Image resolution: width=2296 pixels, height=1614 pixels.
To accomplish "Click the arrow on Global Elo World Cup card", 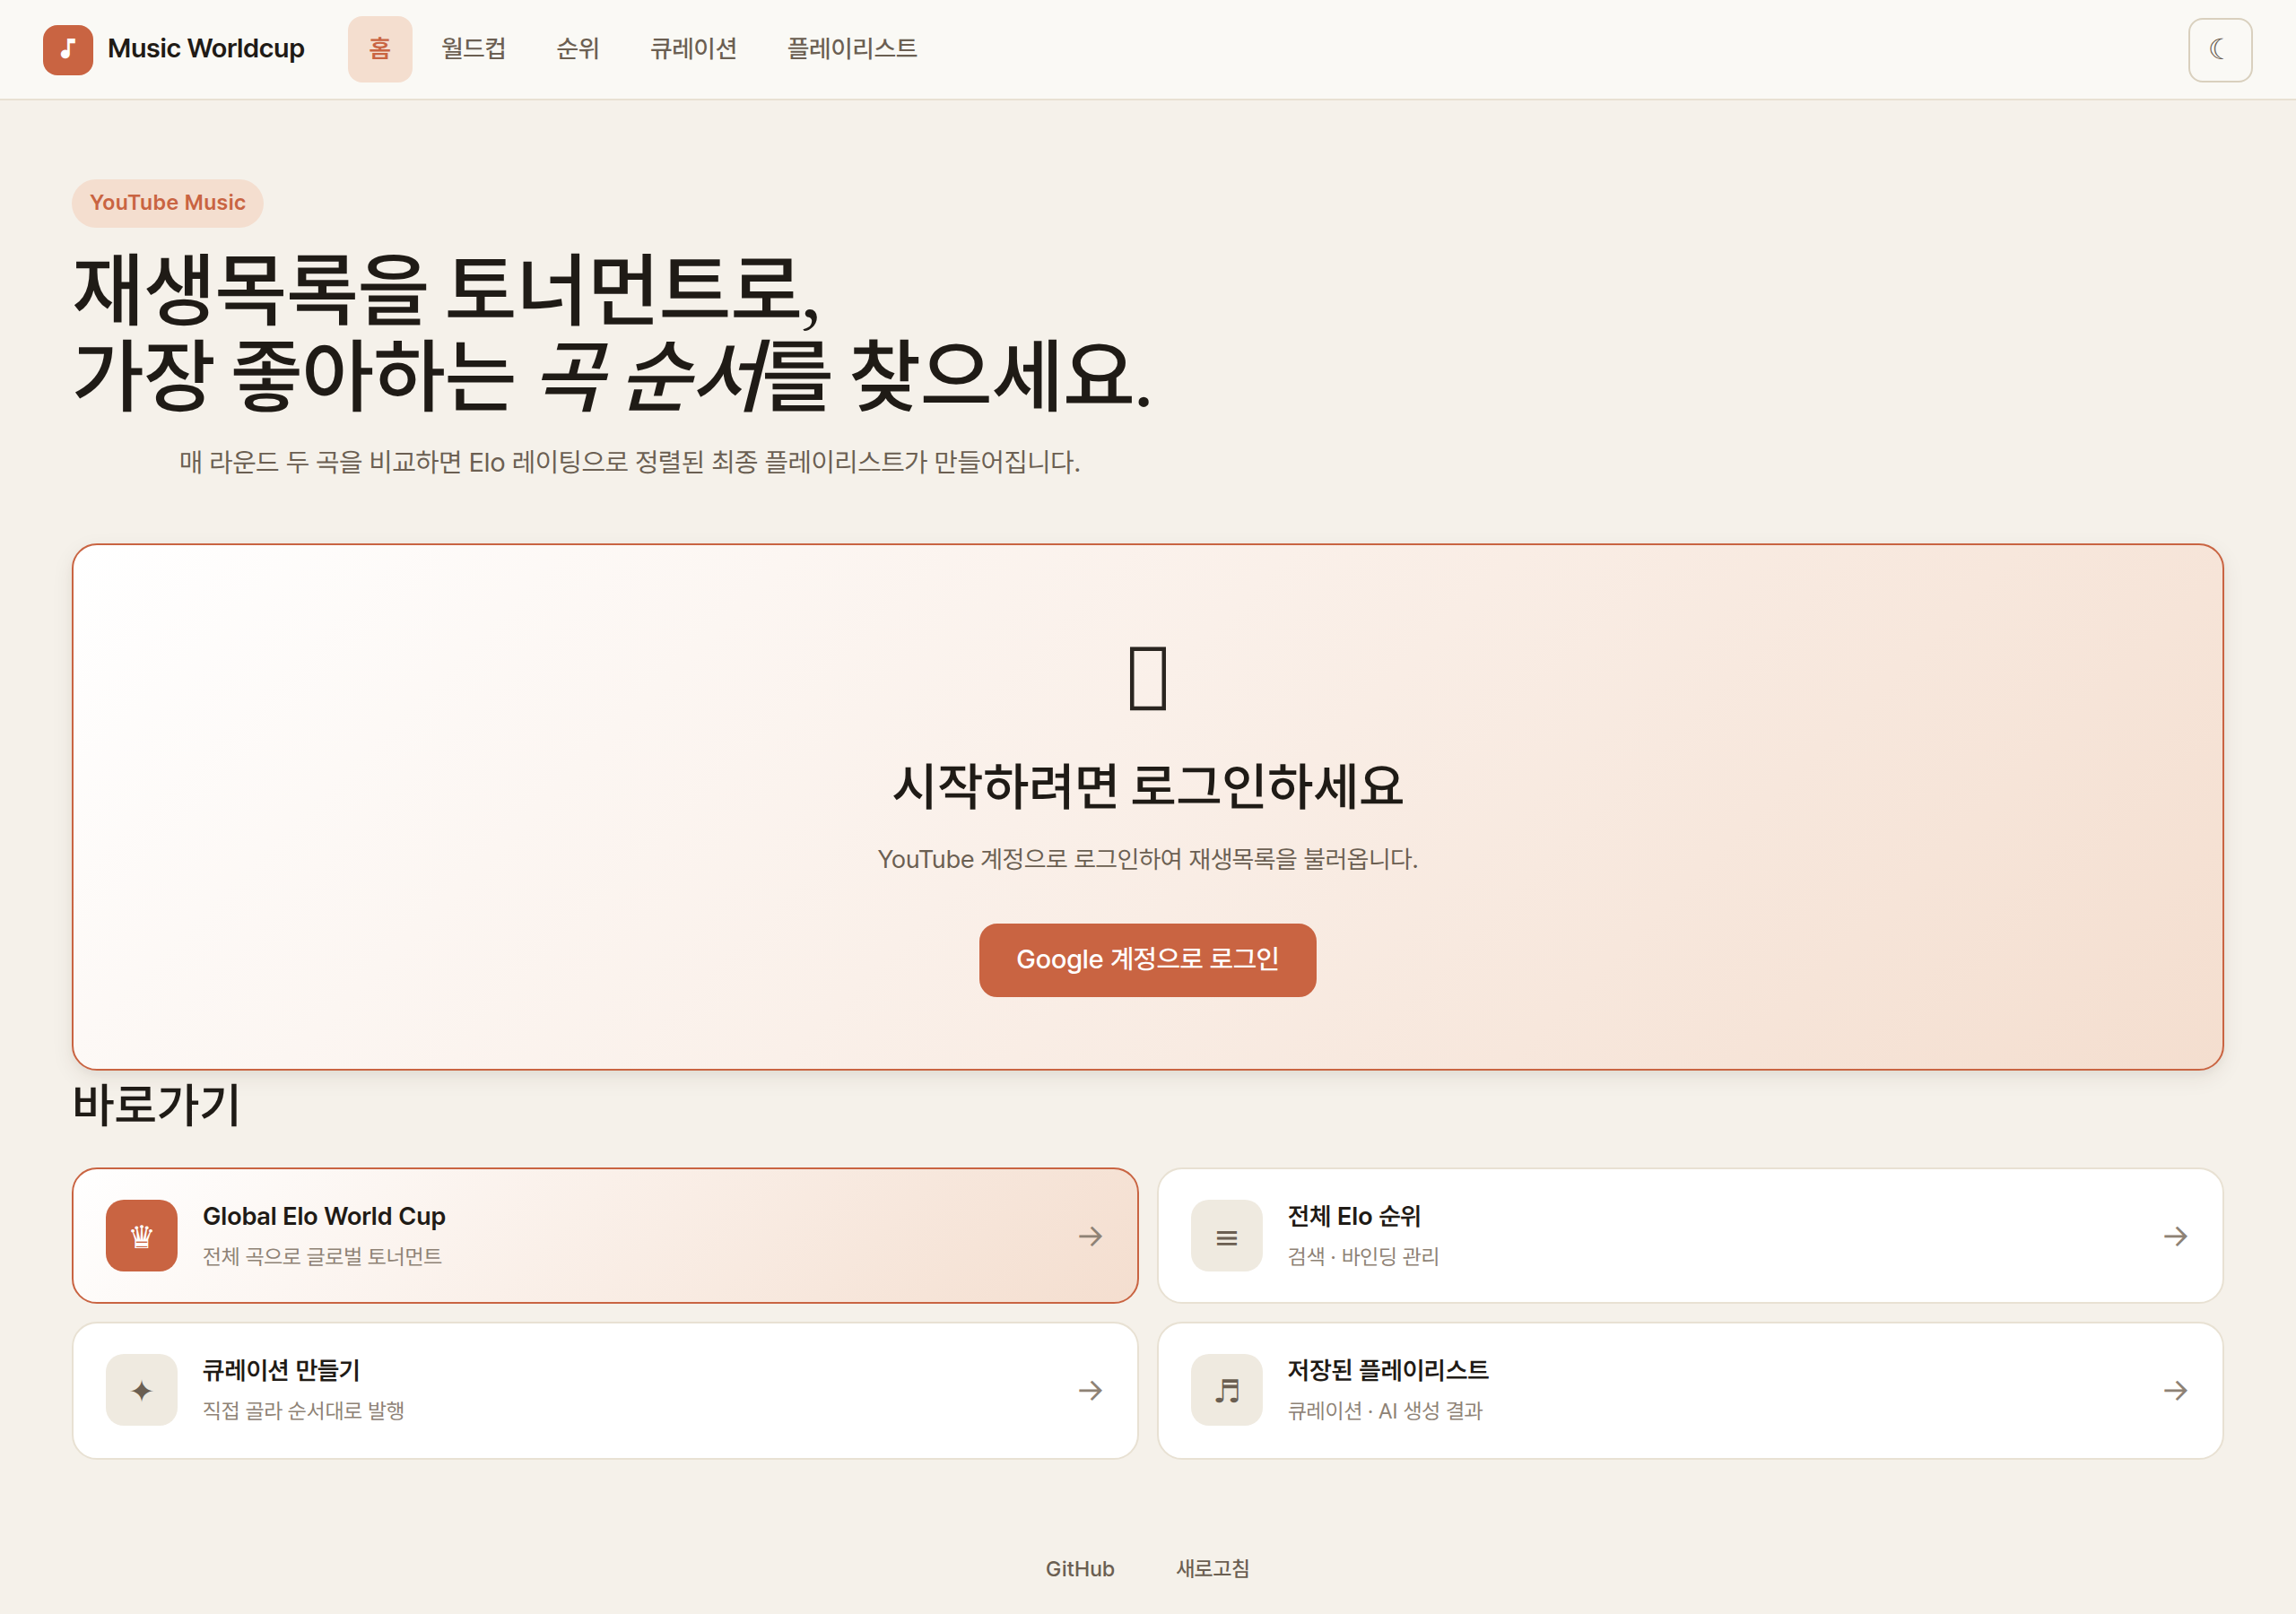I will pyautogui.click(x=1090, y=1236).
